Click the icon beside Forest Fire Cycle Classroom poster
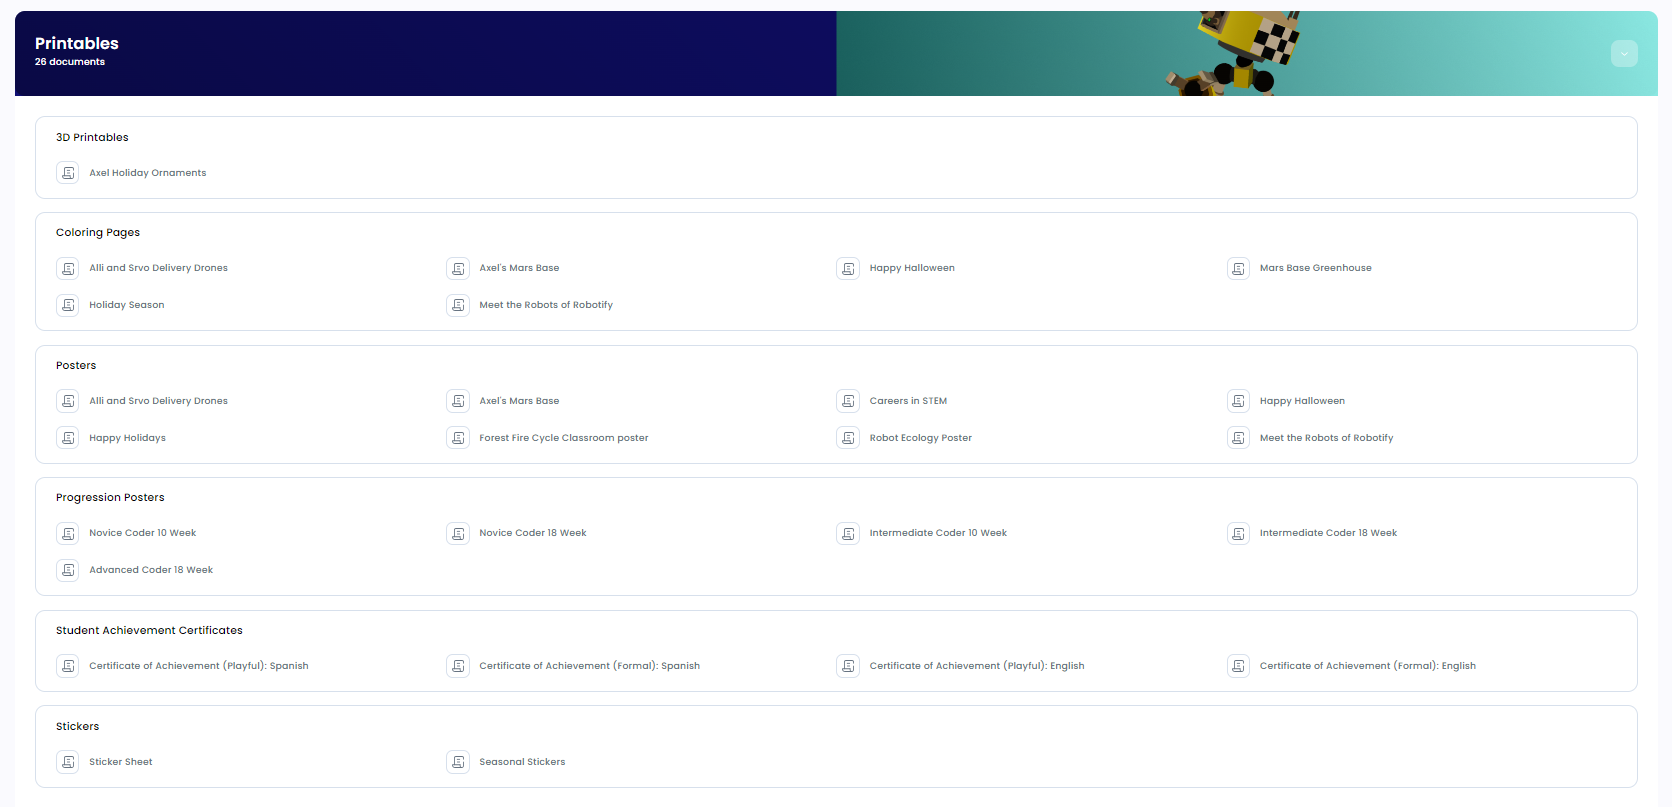1672x807 pixels. (x=458, y=438)
